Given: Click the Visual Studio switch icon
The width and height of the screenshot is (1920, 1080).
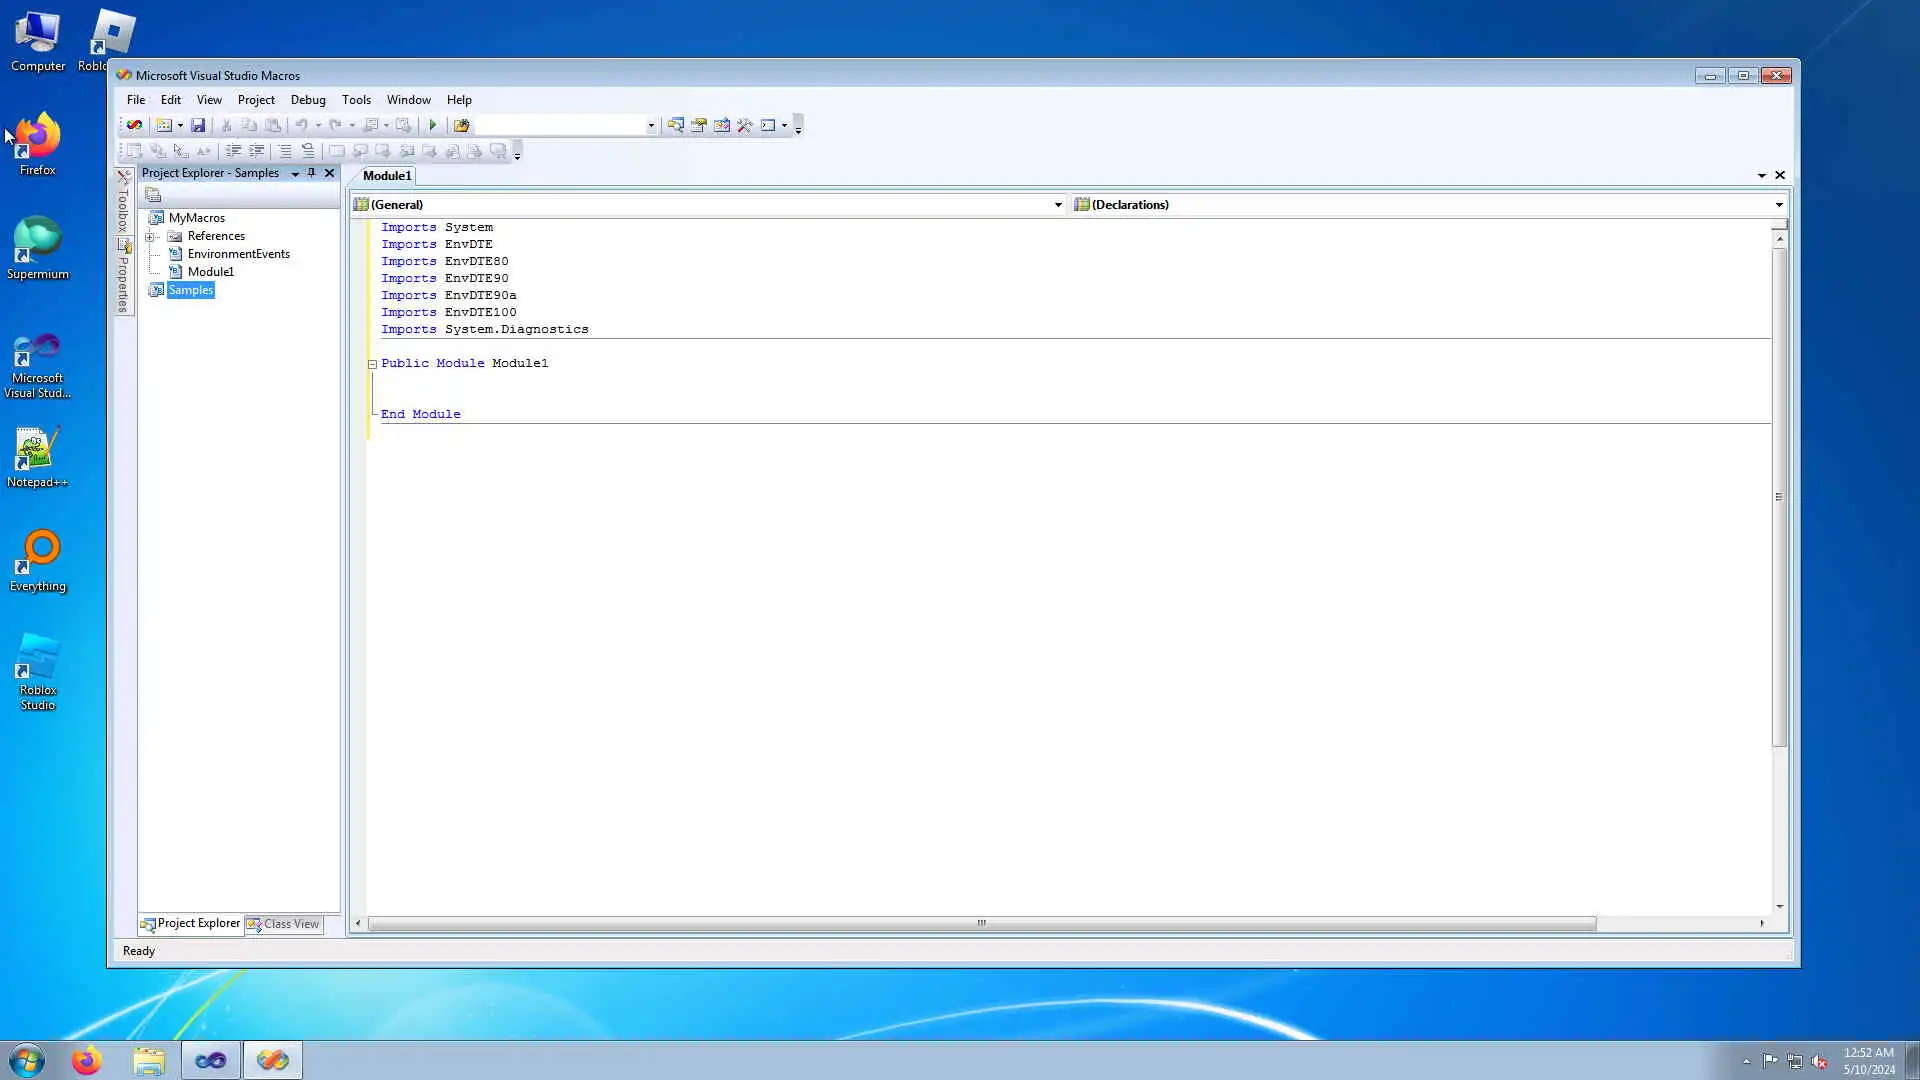Looking at the screenshot, I should coord(133,125).
